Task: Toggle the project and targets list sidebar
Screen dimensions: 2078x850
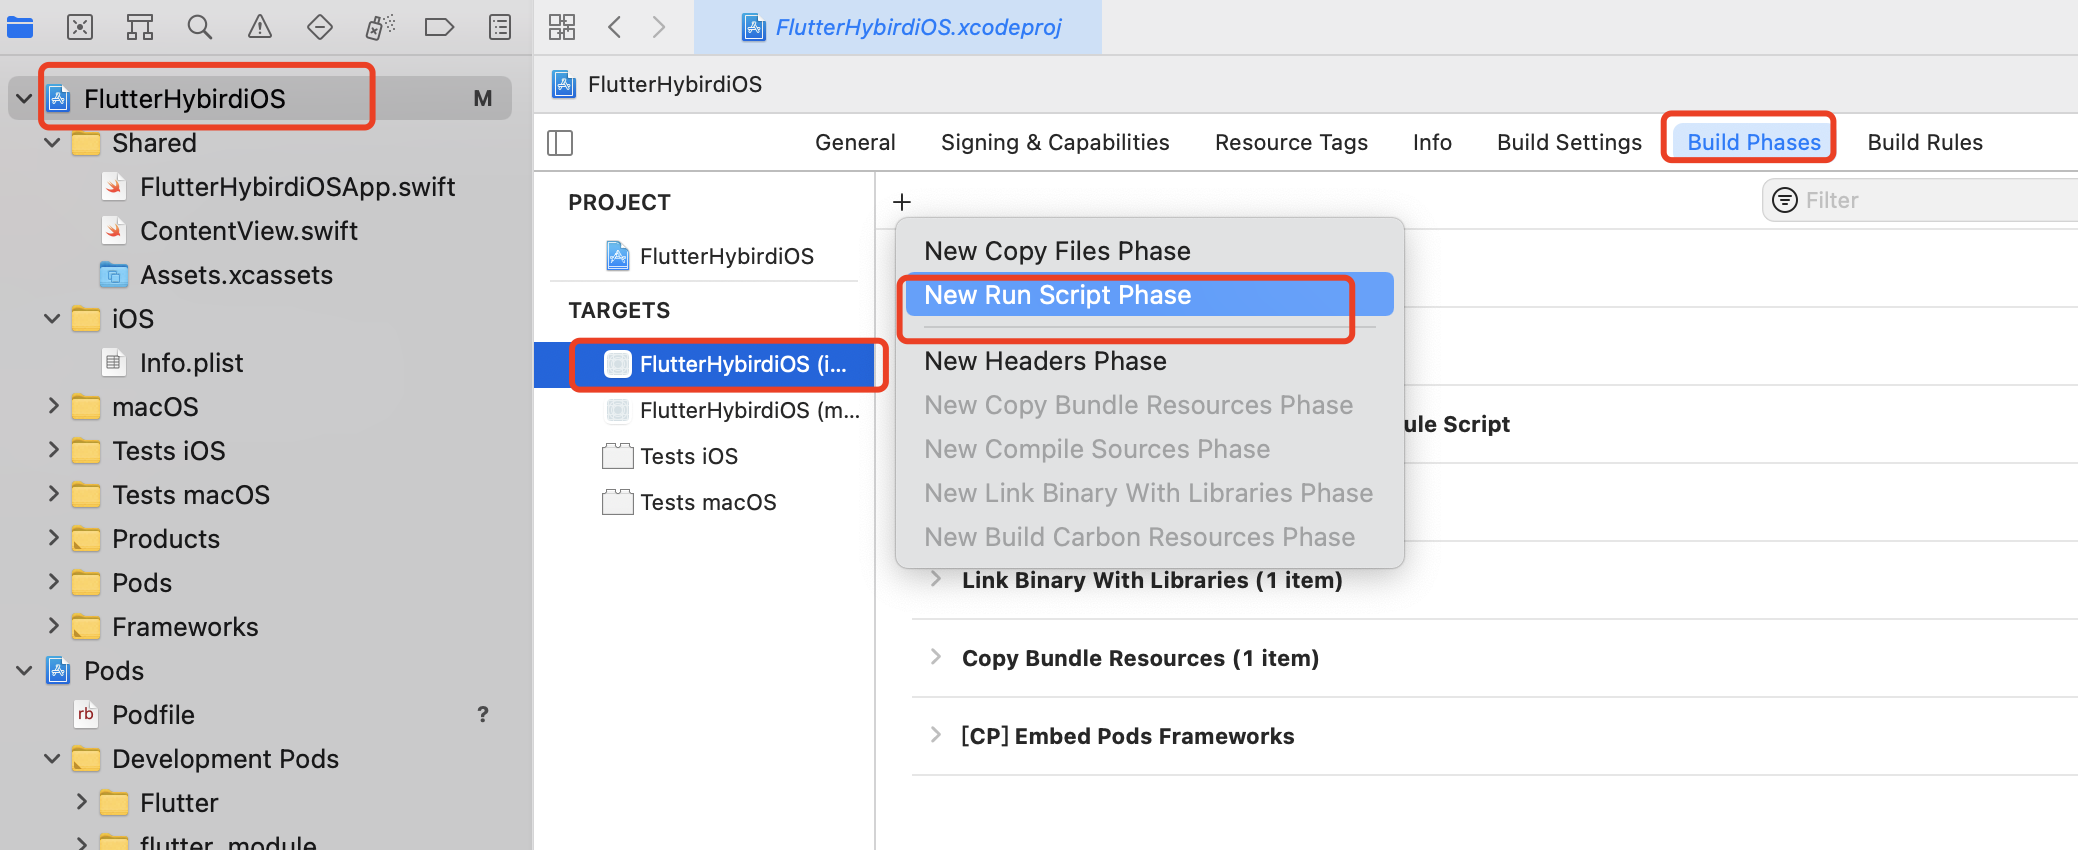Action: pos(560,143)
